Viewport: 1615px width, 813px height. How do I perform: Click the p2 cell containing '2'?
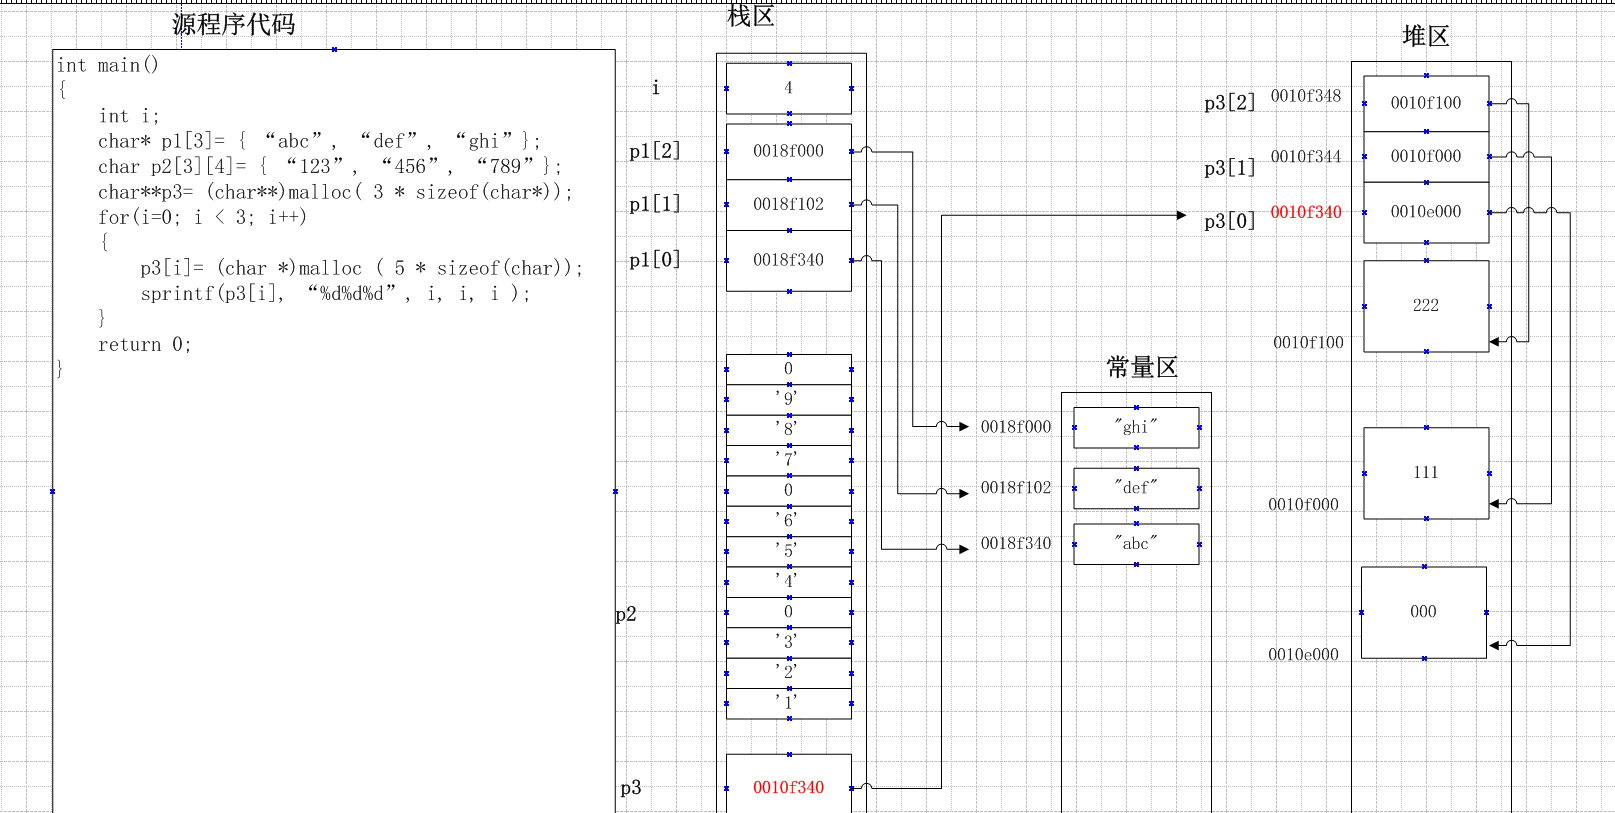click(x=789, y=673)
